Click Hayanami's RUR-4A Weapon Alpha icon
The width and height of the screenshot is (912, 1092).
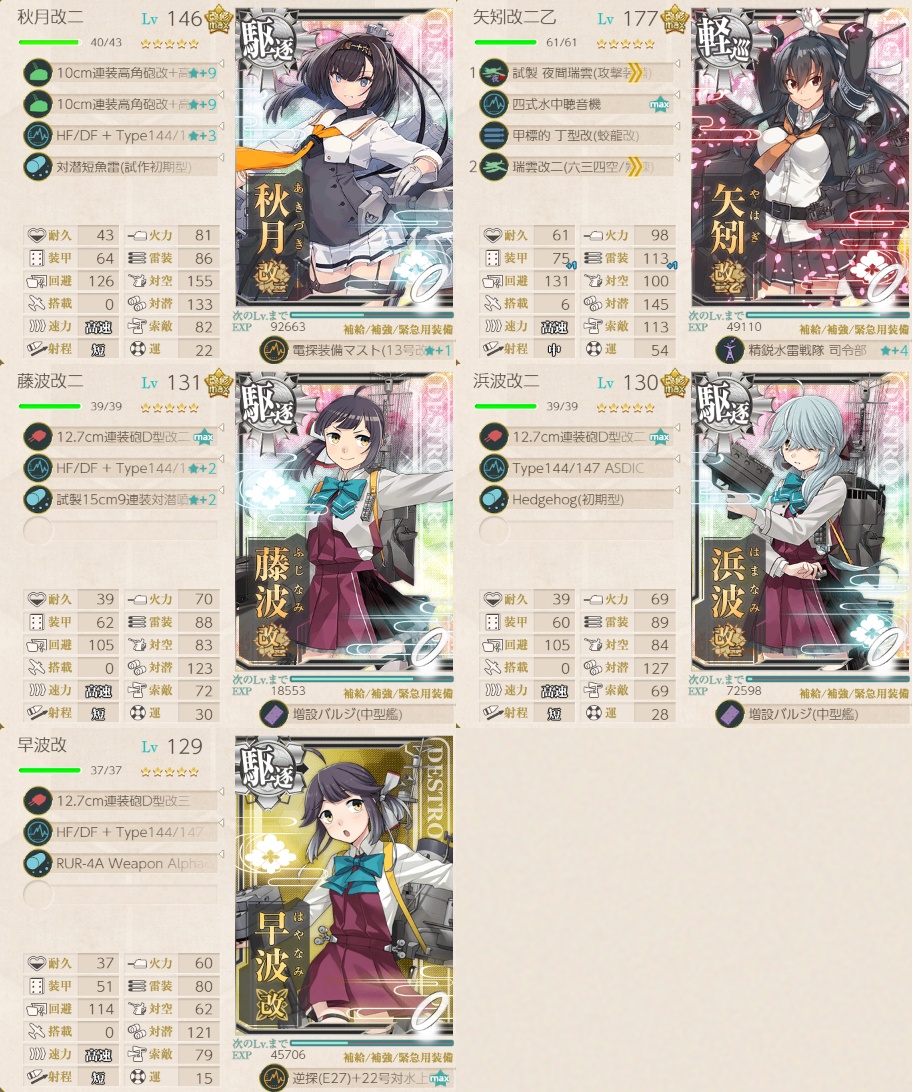tap(38, 863)
